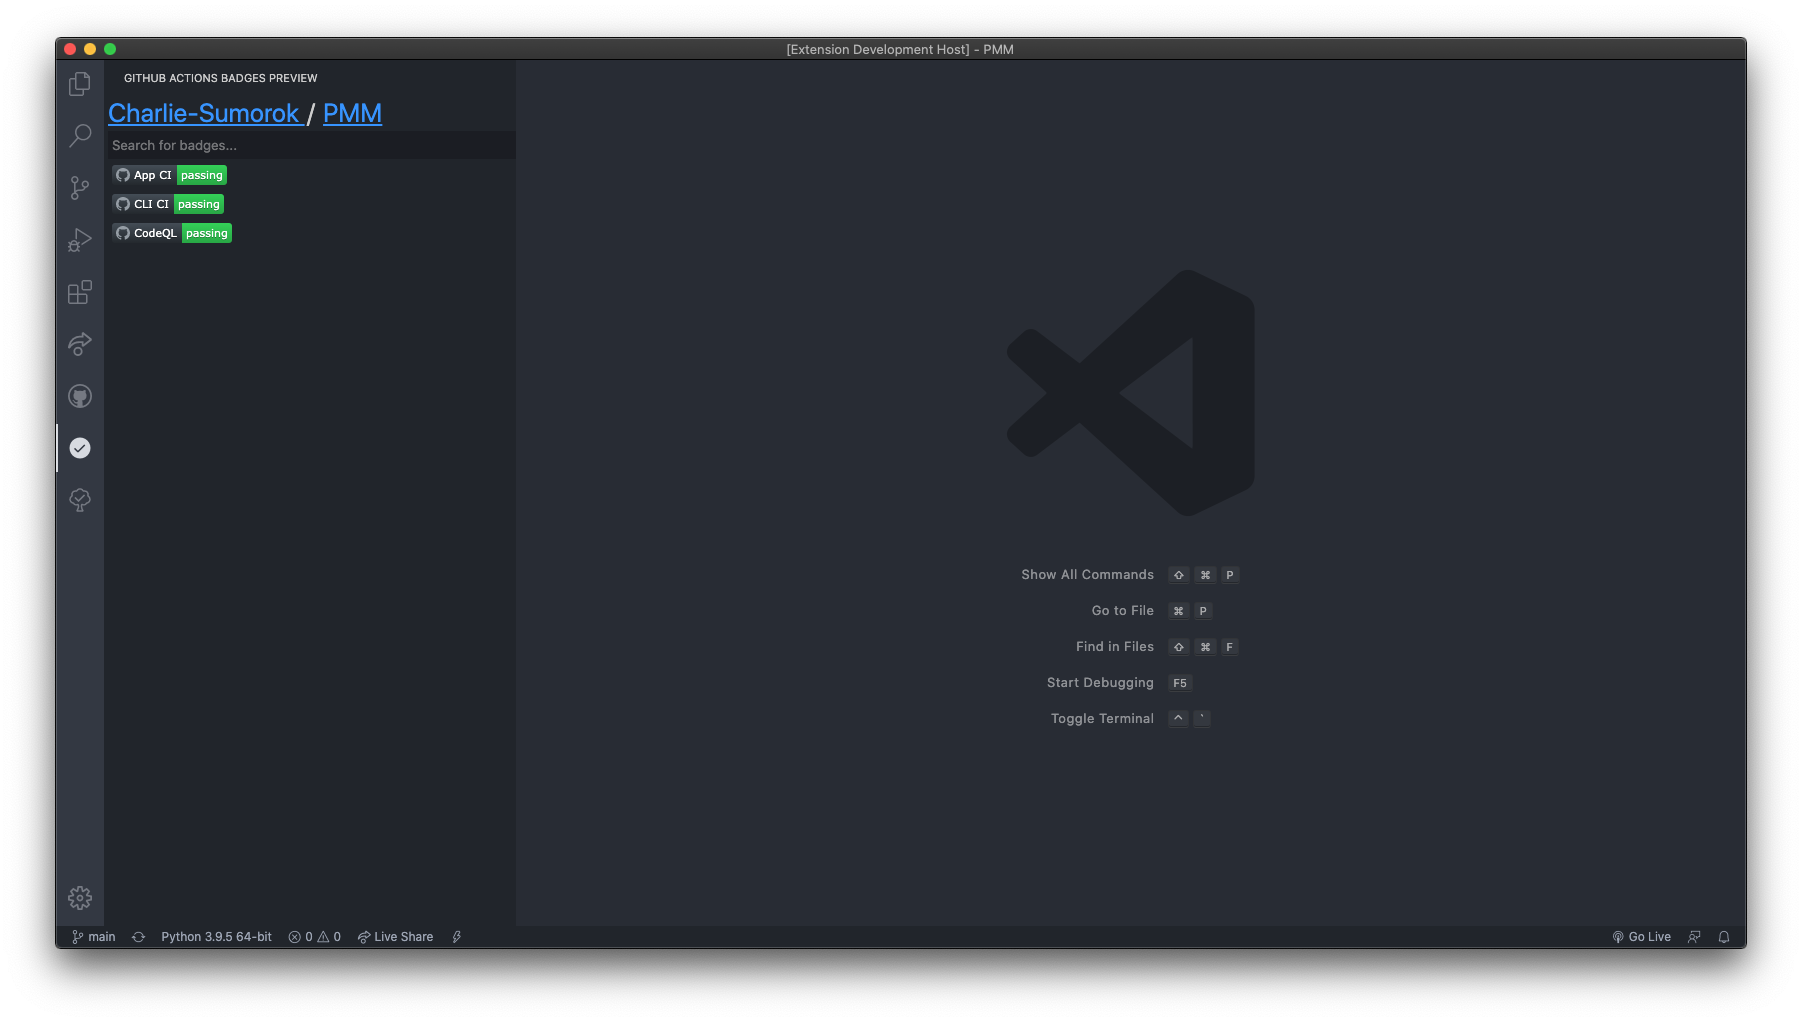Click the Find in Files hint text
The width and height of the screenshot is (1802, 1022).
[x=1114, y=647]
